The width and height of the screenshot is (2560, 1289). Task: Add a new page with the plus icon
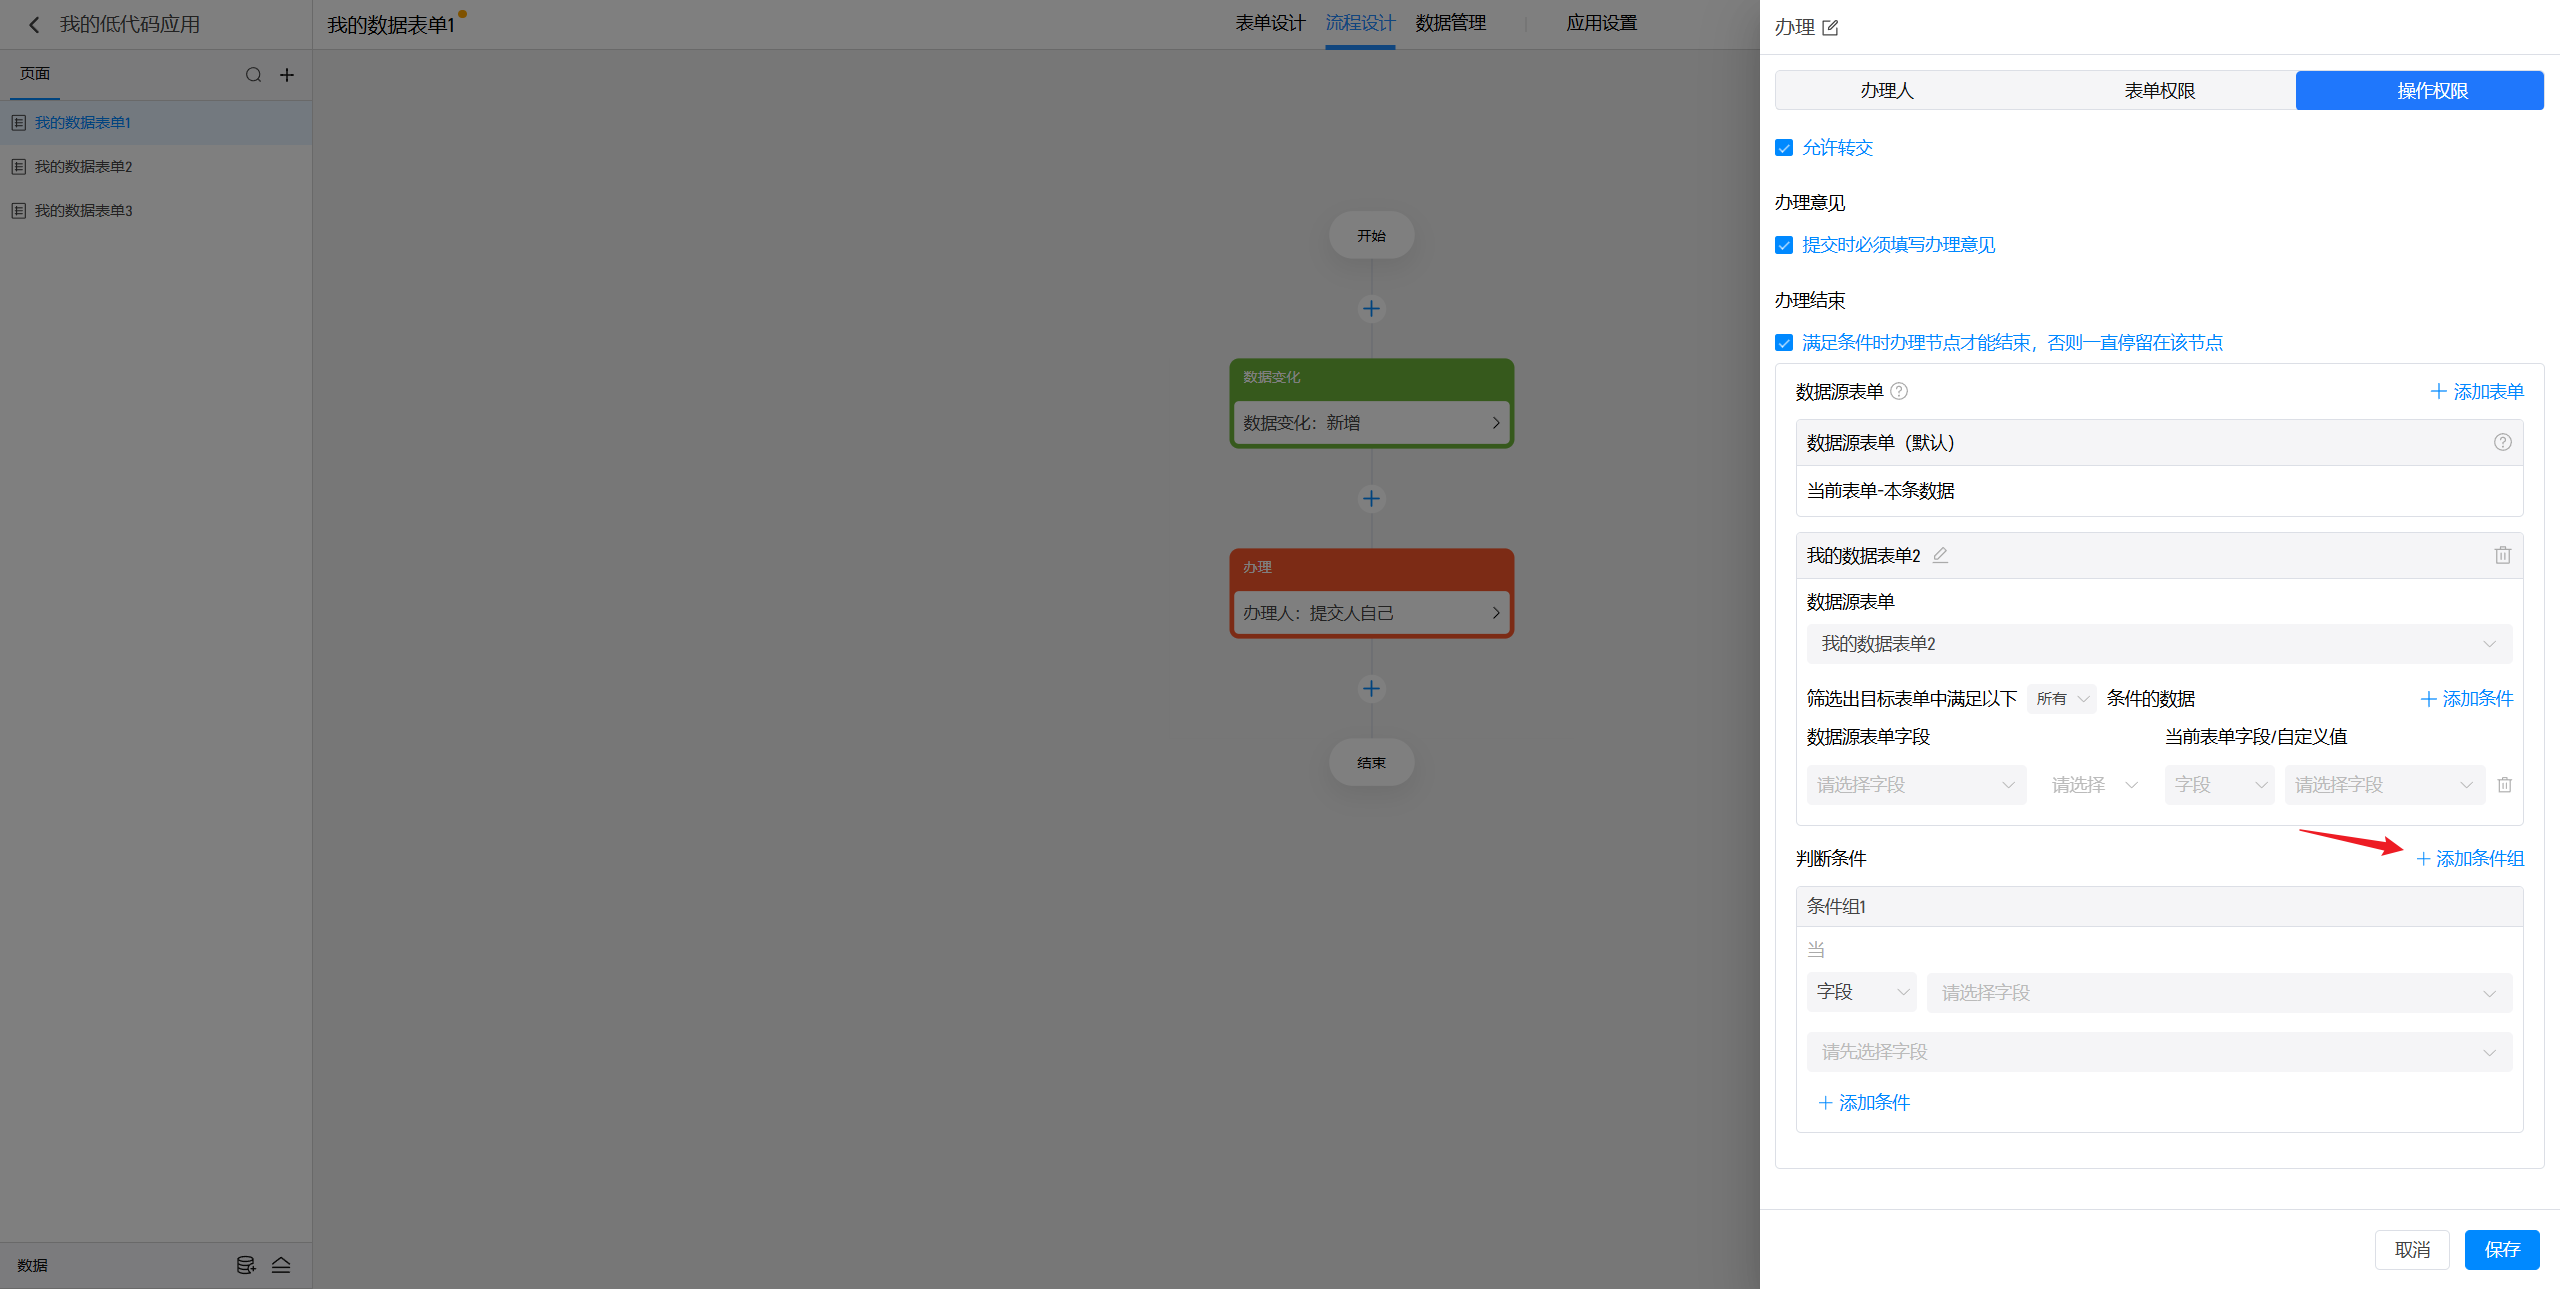pos(287,75)
